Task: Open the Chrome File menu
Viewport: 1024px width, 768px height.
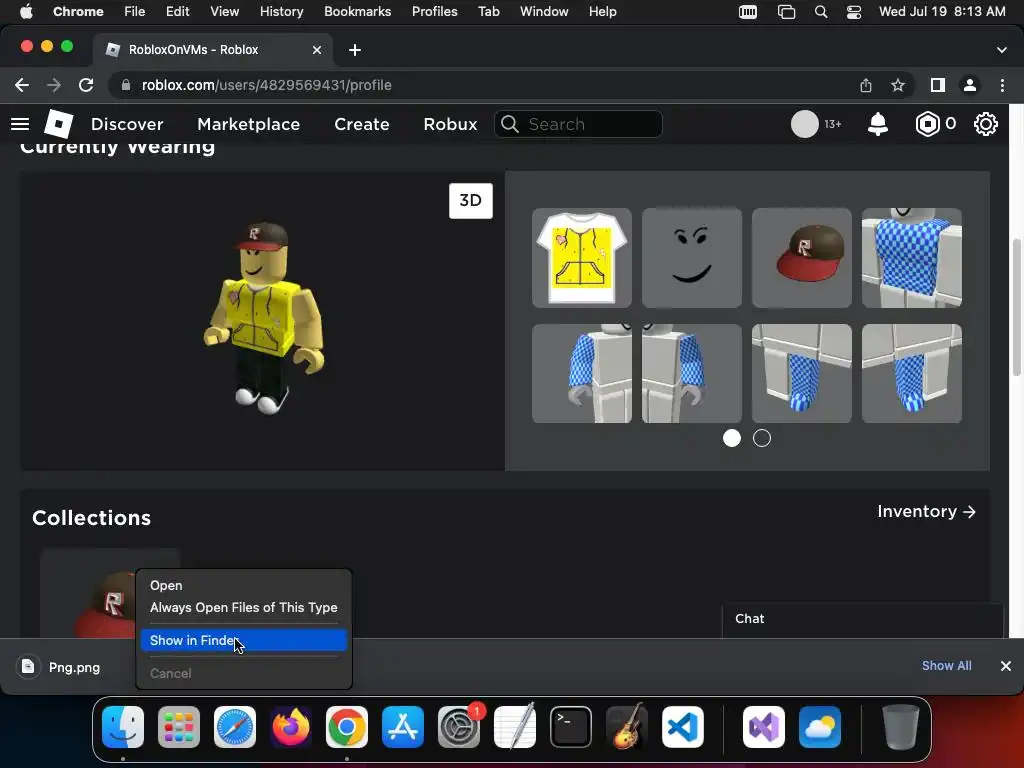Action: point(135,12)
